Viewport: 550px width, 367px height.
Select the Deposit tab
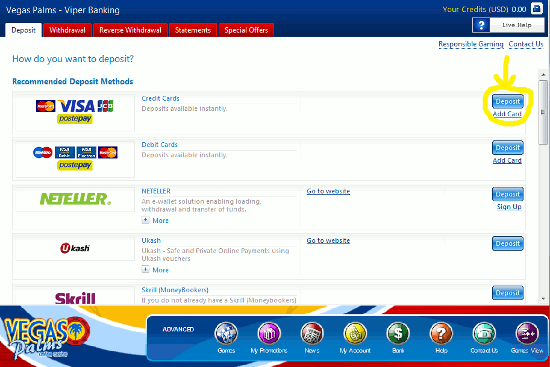24,30
